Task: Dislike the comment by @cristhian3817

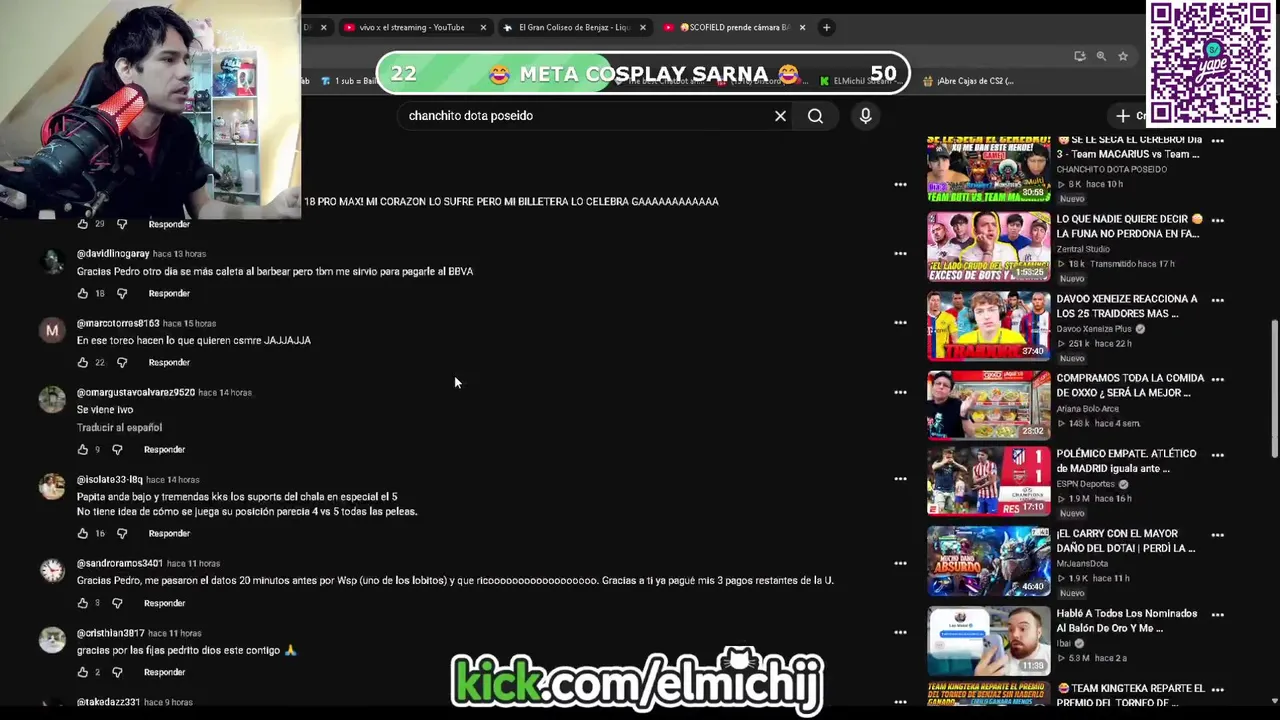Action: tap(117, 672)
